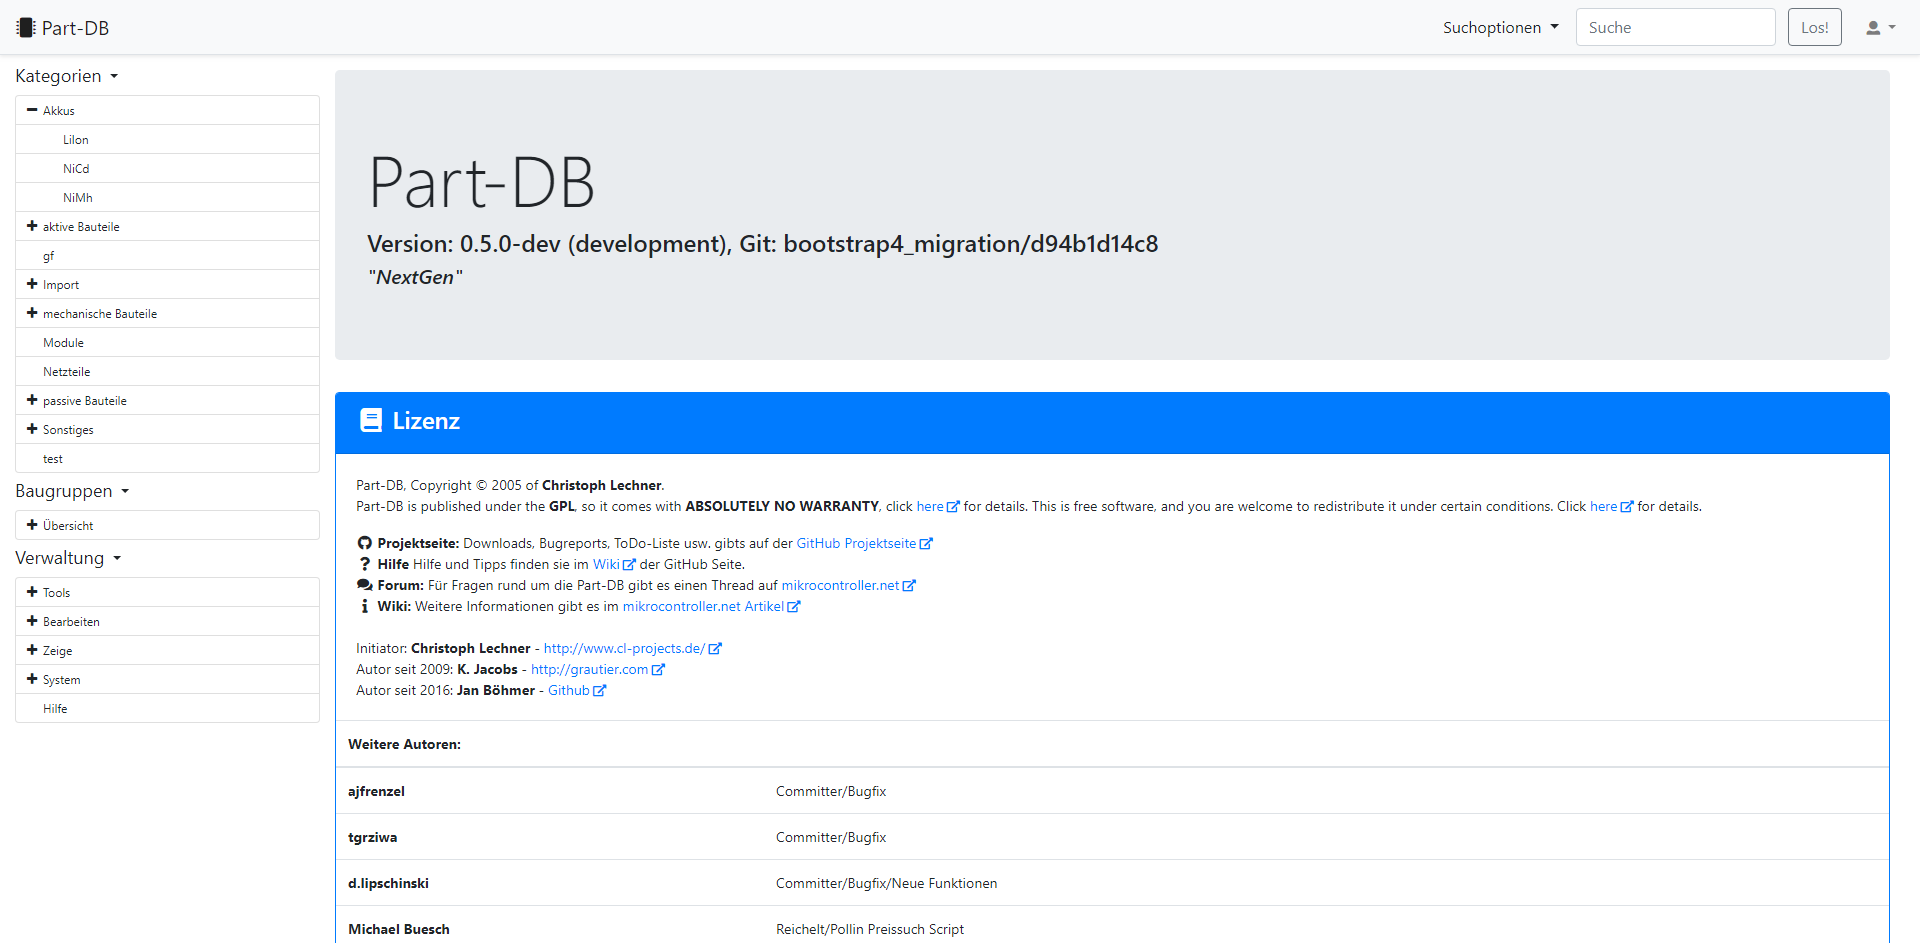The width and height of the screenshot is (1920, 943).
Task: Click the Forum speech bubbles icon
Action: [364, 585]
